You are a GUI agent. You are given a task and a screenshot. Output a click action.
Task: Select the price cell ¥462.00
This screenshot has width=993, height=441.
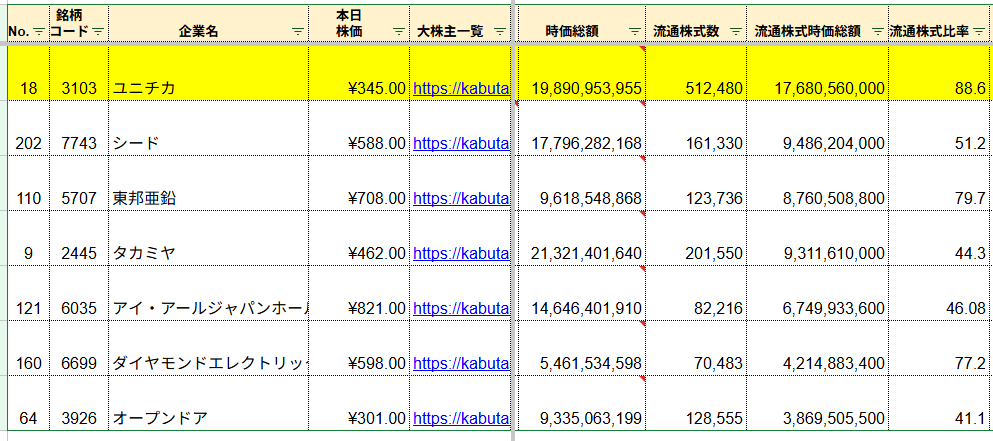(359, 239)
